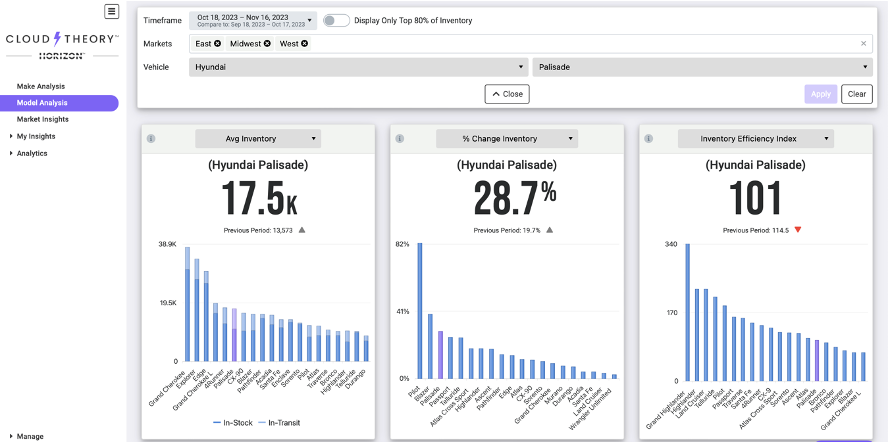The image size is (888, 442).
Task: Click the Timeframe label
Action: click(x=163, y=21)
